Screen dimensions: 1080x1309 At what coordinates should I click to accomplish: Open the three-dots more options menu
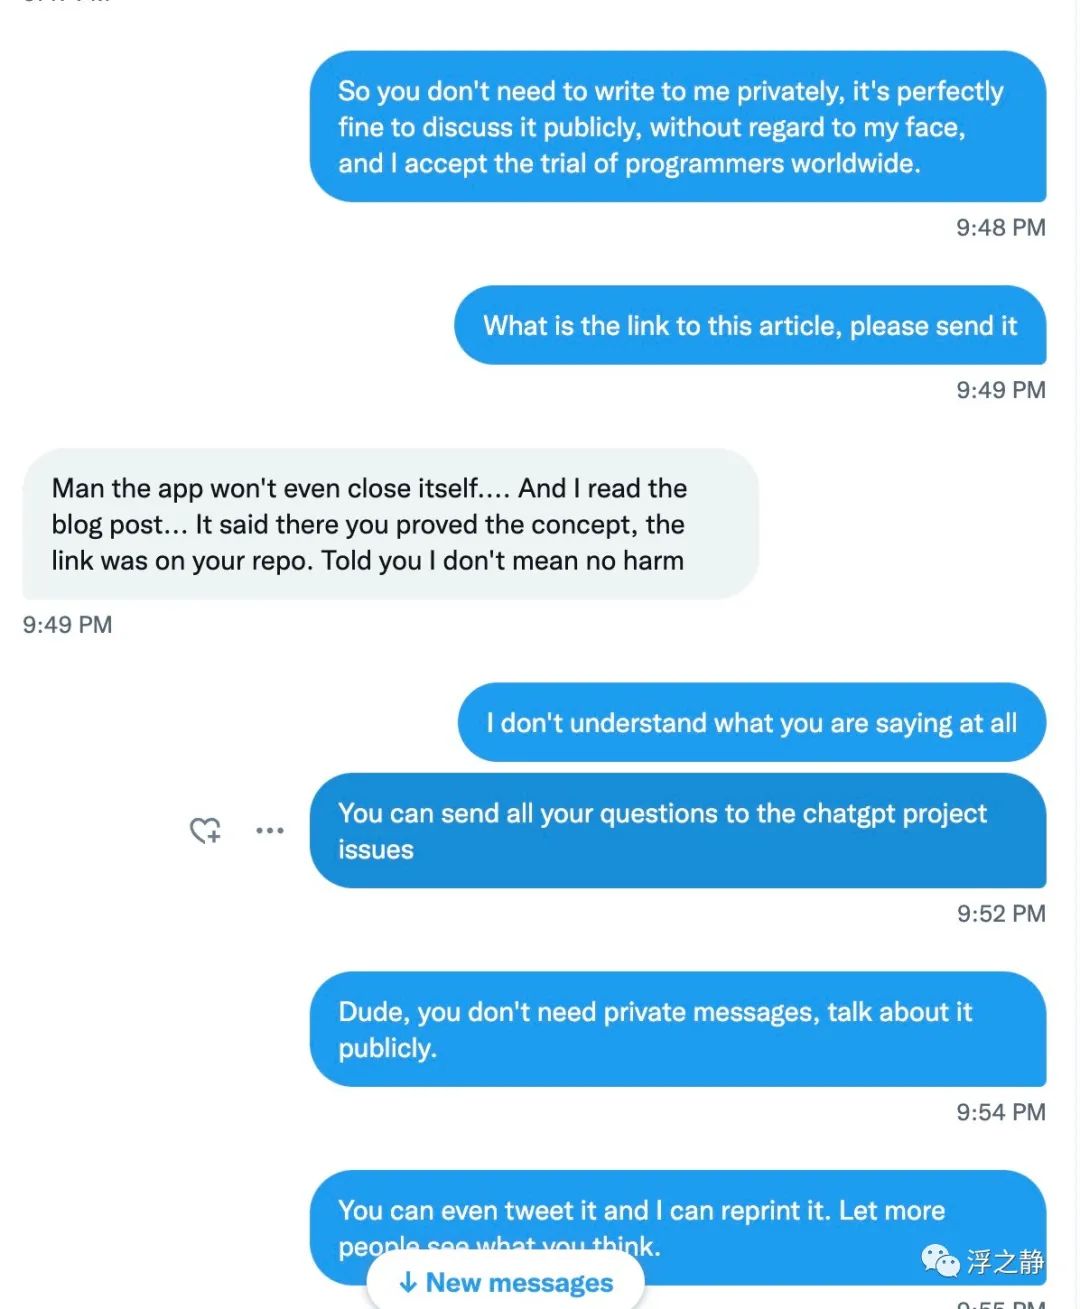[270, 830]
